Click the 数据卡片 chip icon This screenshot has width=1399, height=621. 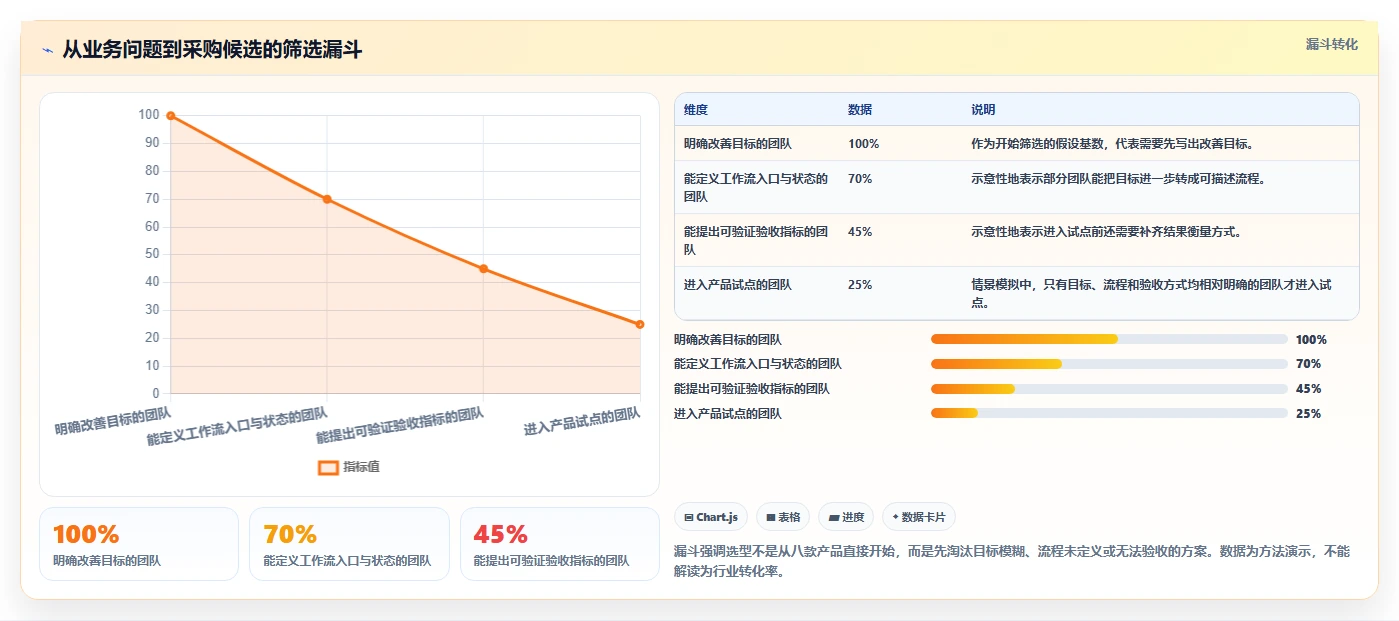(x=895, y=517)
